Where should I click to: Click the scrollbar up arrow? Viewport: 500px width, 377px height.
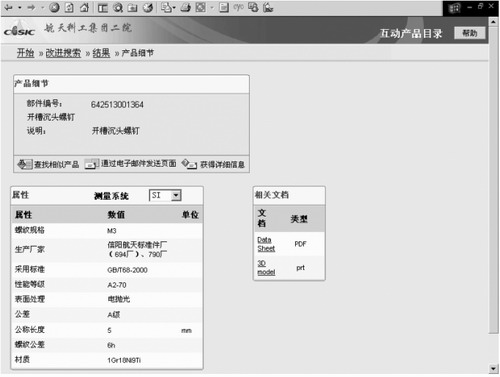click(x=493, y=22)
